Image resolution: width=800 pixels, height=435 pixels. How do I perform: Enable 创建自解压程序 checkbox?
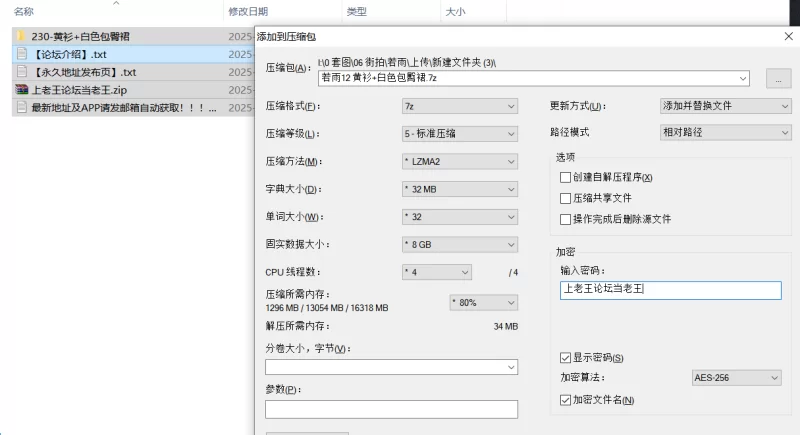[566, 177]
